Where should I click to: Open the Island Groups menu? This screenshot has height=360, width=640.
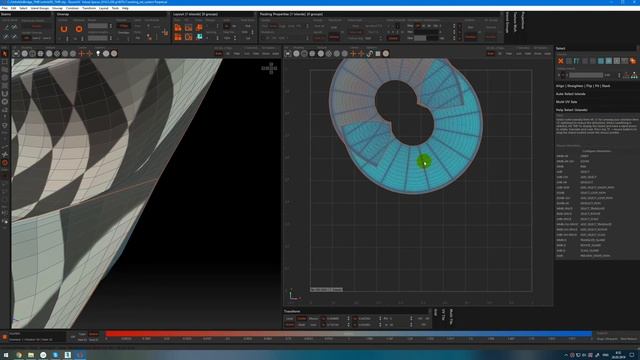(40, 8)
